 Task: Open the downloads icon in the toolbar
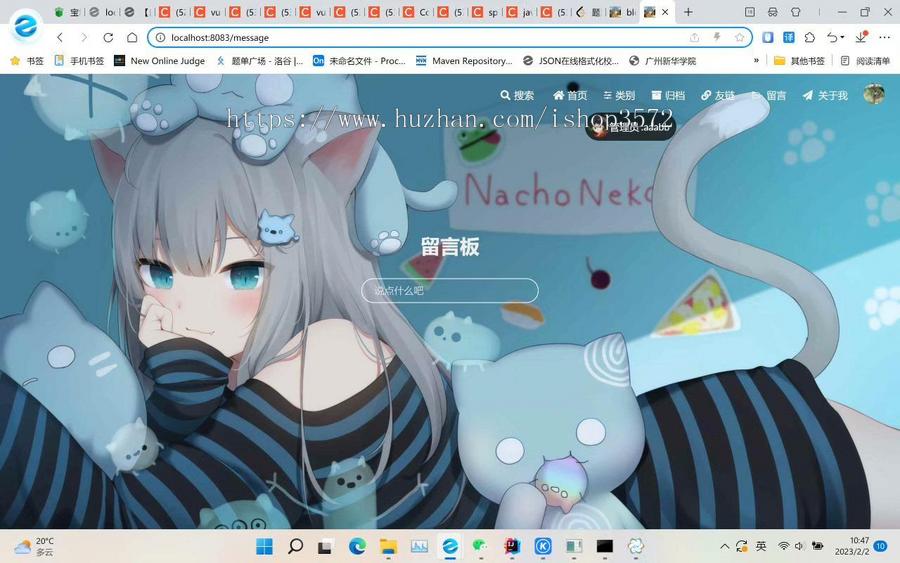pyautogui.click(x=861, y=37)
